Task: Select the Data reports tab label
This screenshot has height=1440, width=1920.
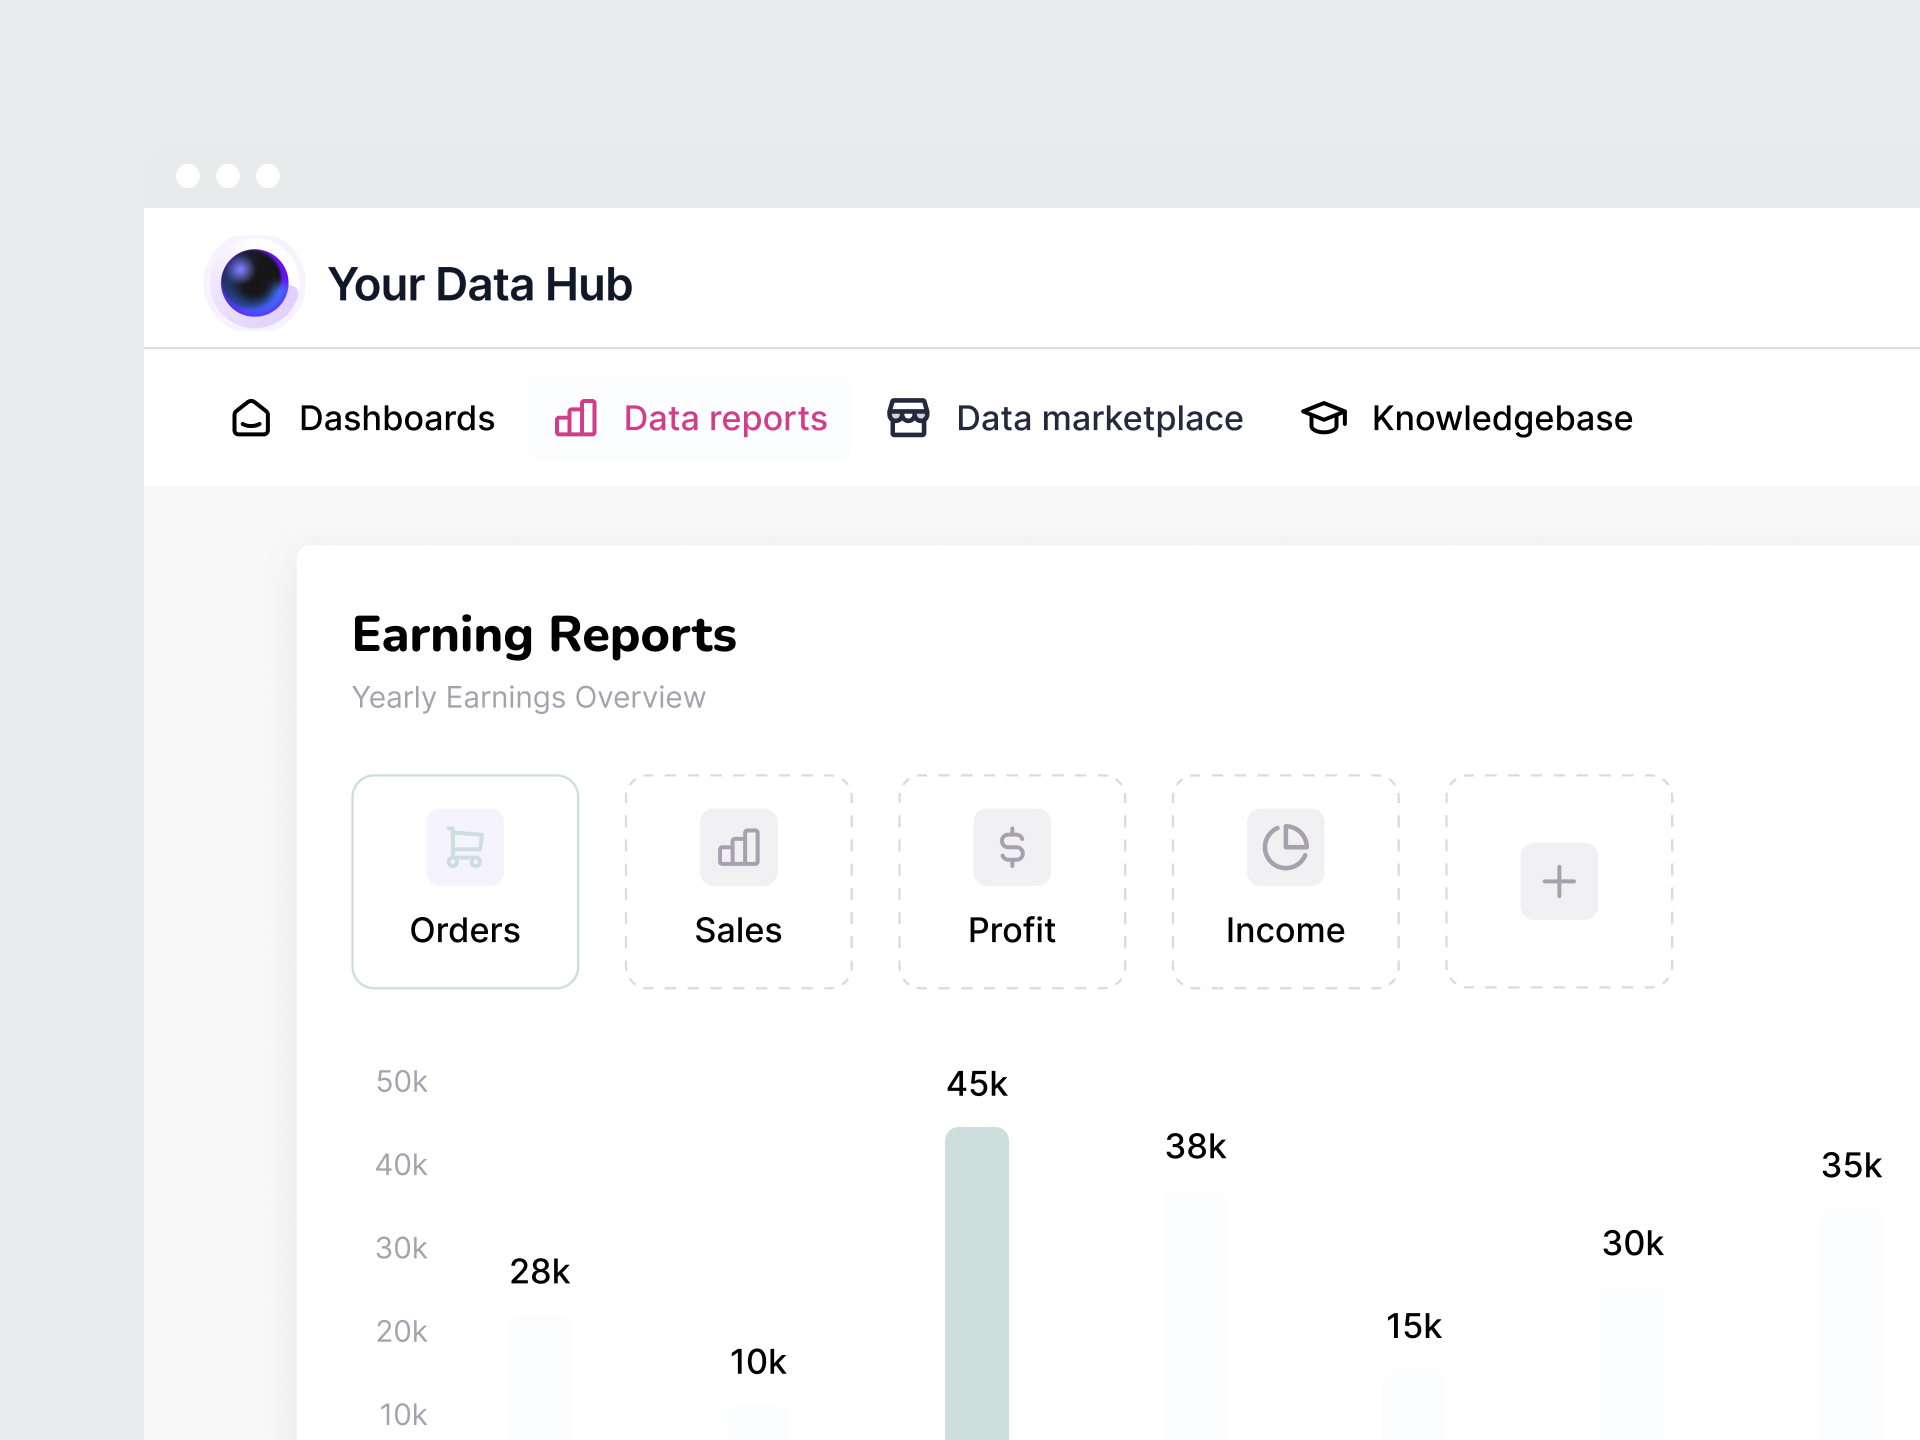Action: tap(725, 418)
